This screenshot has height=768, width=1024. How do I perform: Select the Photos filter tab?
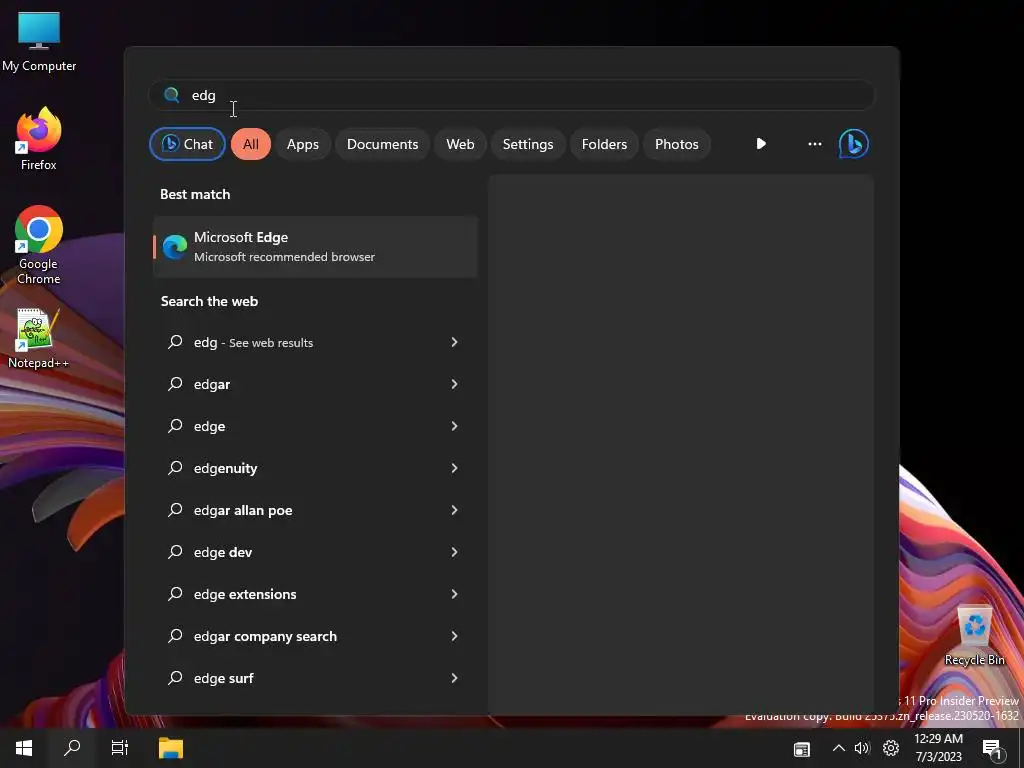click(677, 144)
